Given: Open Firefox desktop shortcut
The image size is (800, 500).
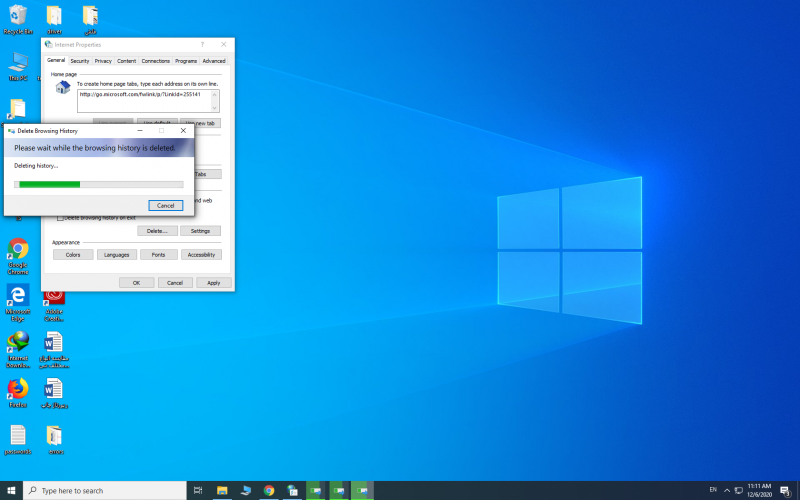Looking at the screenshot, I should pos(18,388).
